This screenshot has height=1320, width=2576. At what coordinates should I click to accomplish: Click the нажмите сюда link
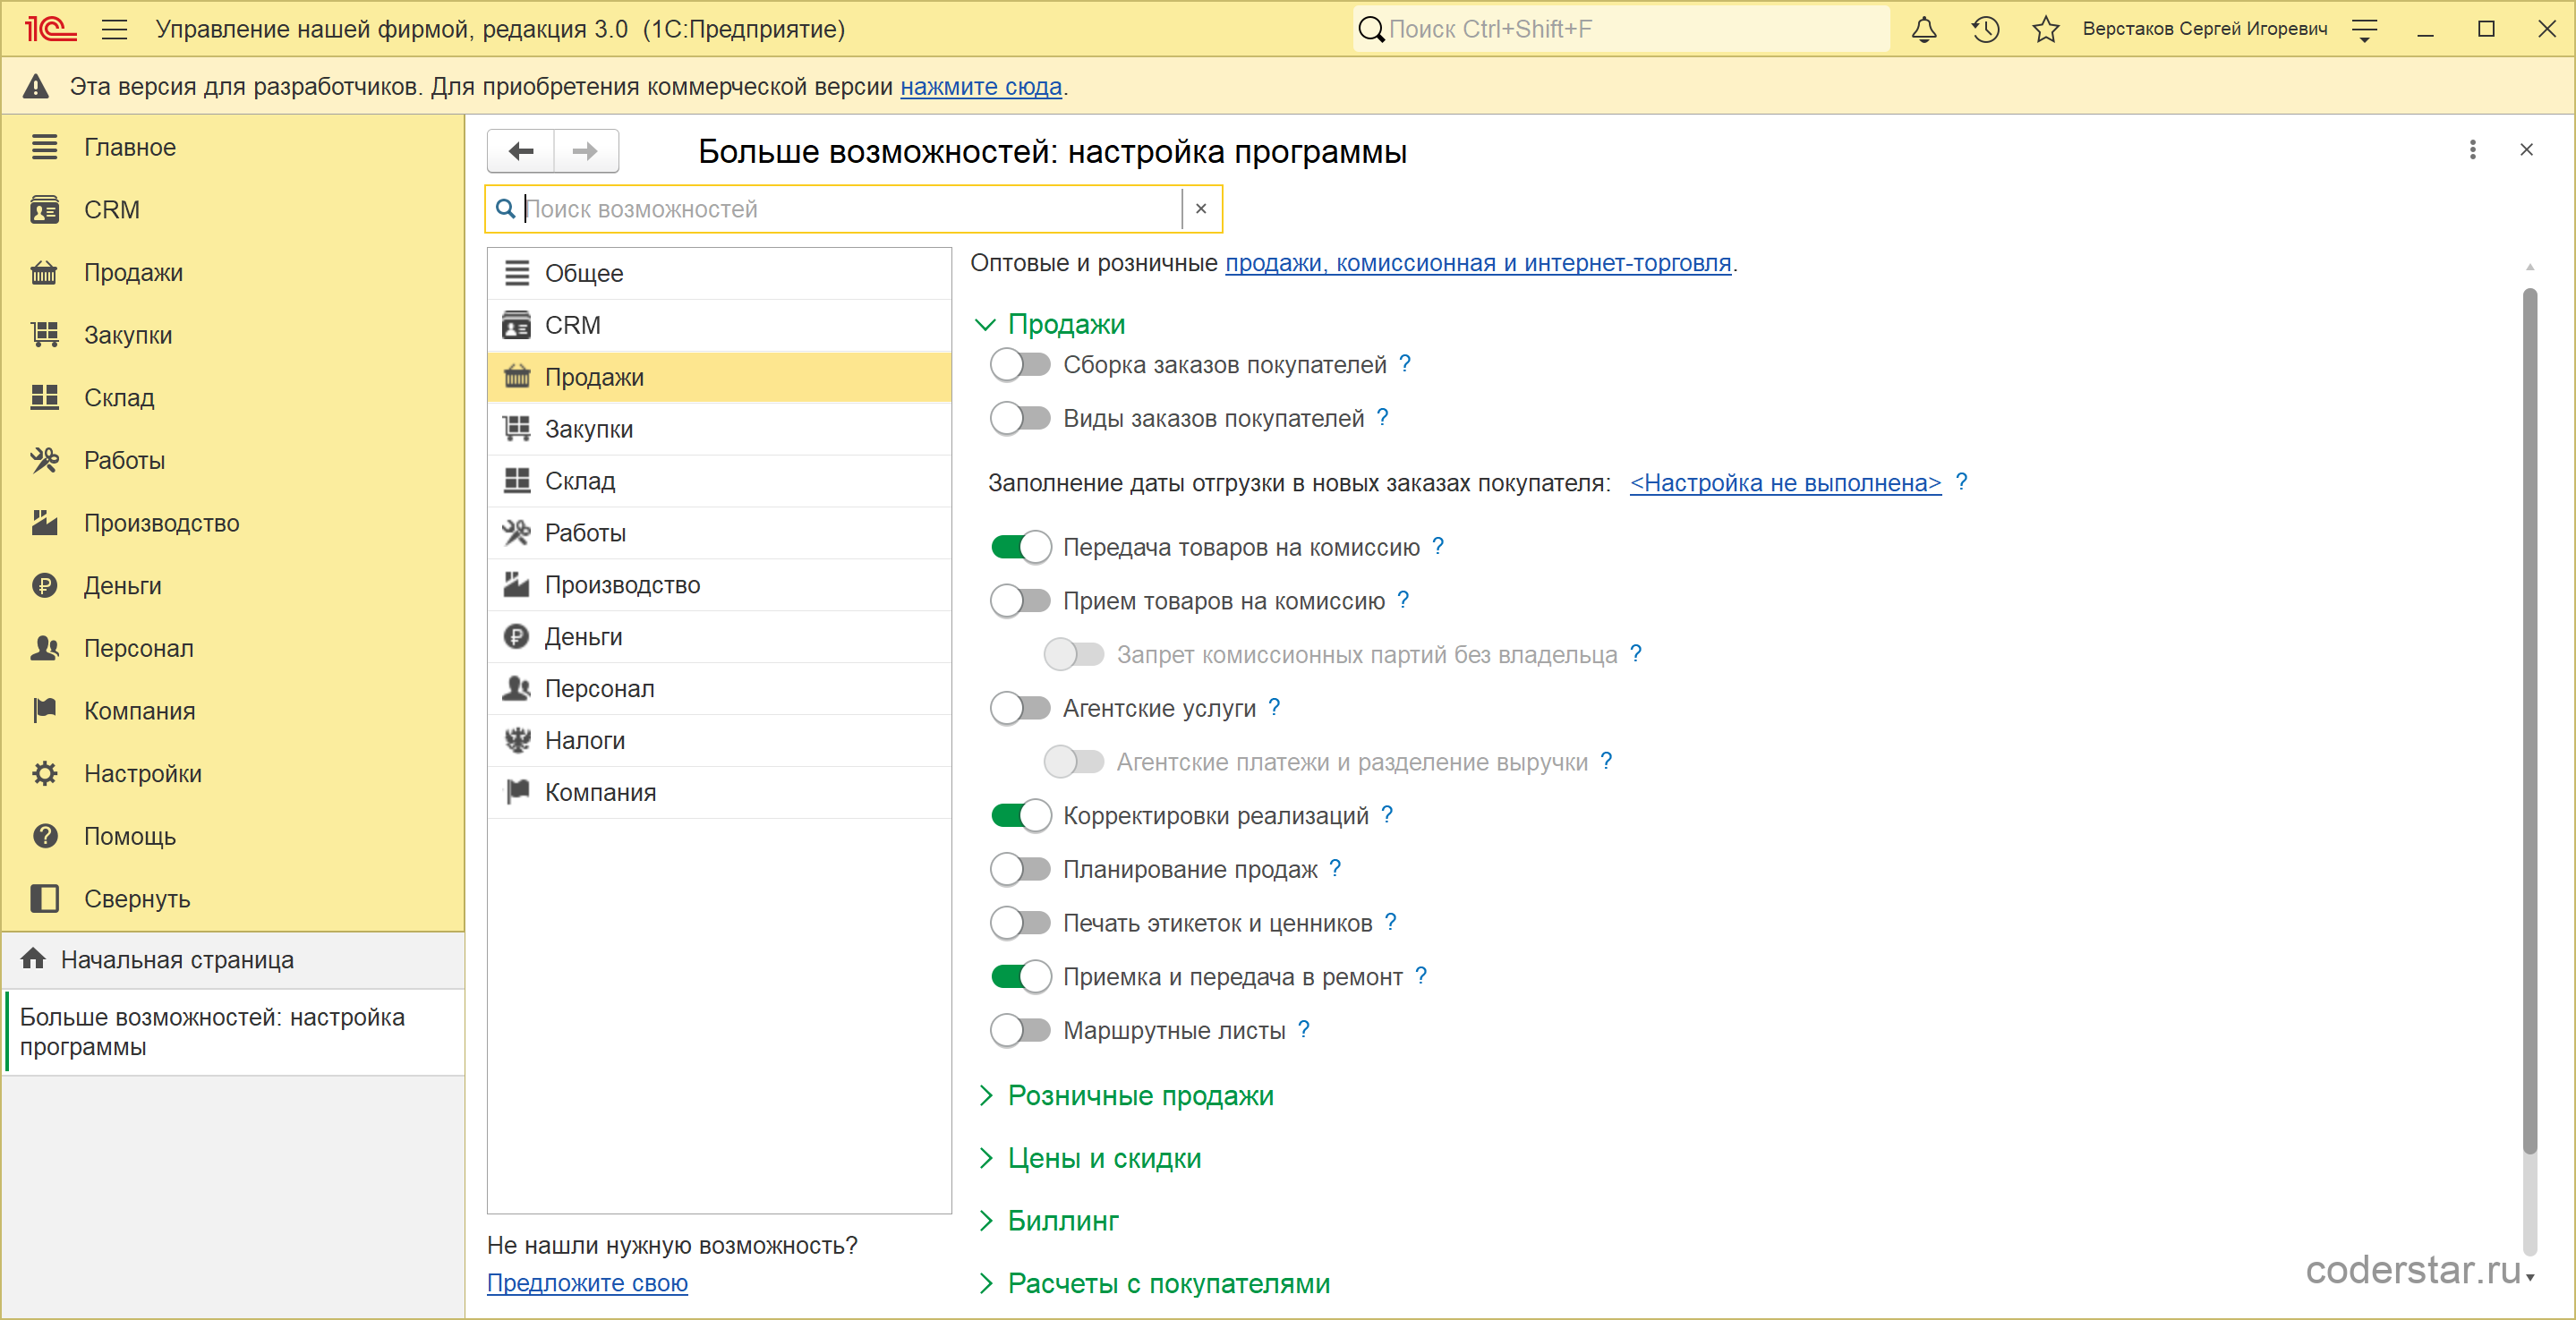point(980,87)
